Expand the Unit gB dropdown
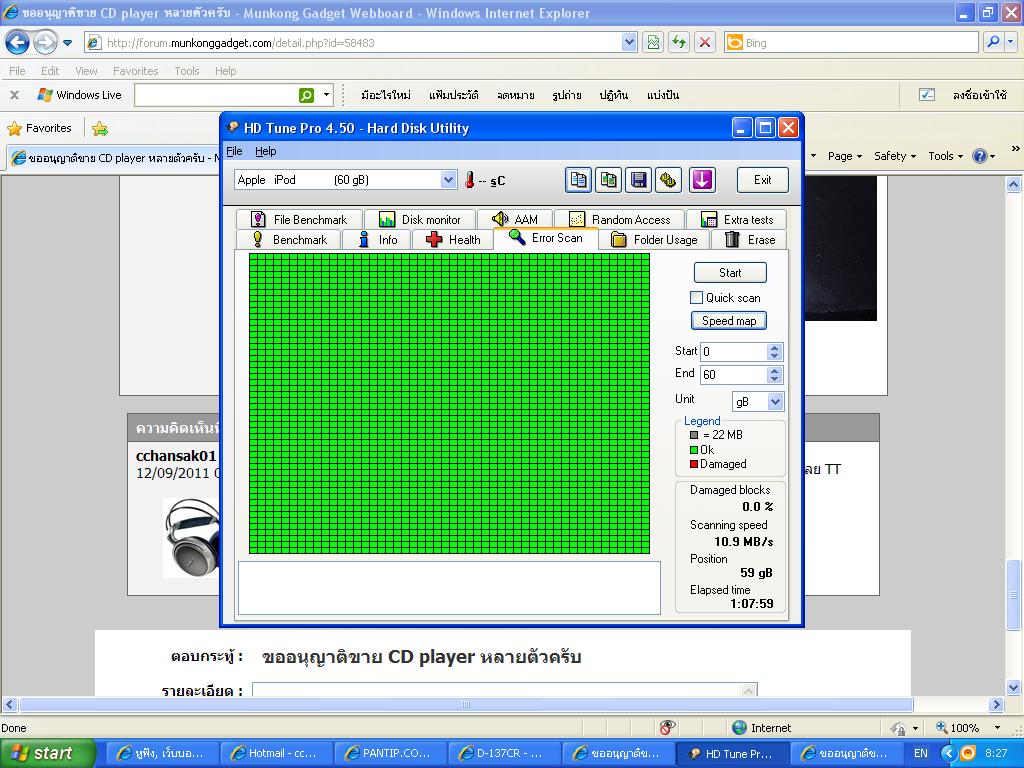The height and width of the screenshot is (768, 1024). [x=775, y=401]
